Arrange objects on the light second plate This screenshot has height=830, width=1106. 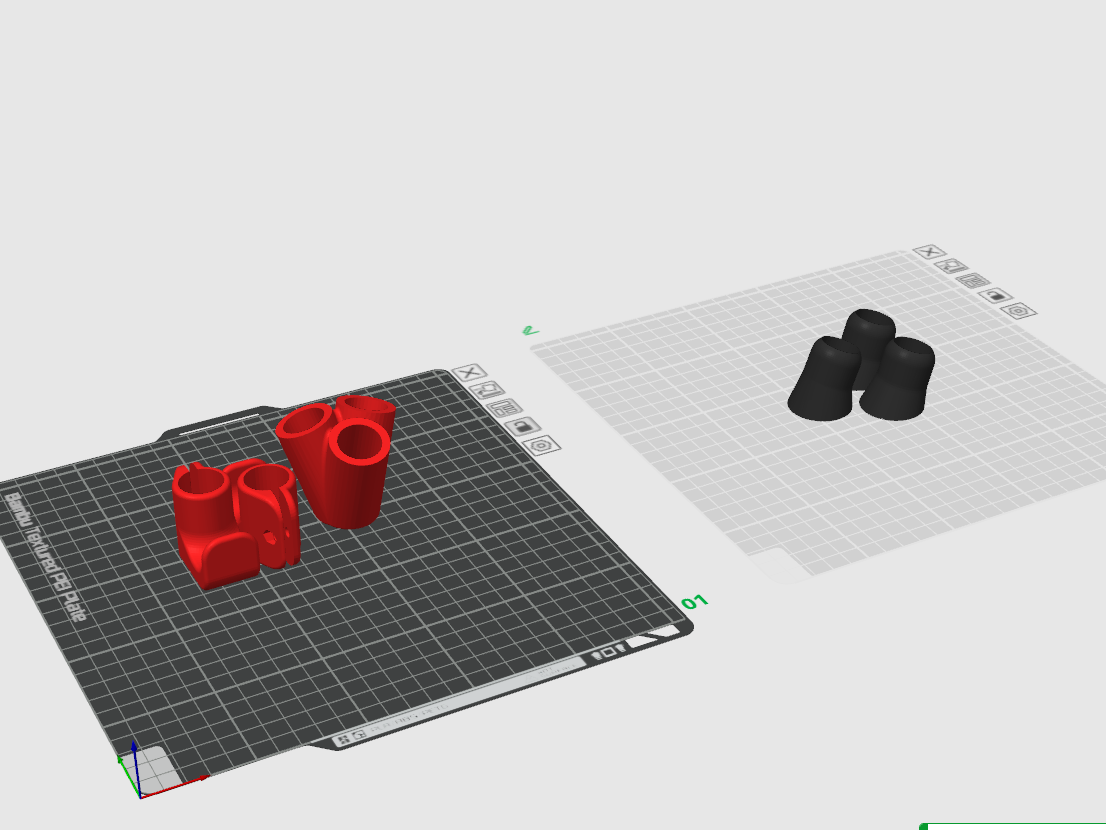(x=974, y=281)
